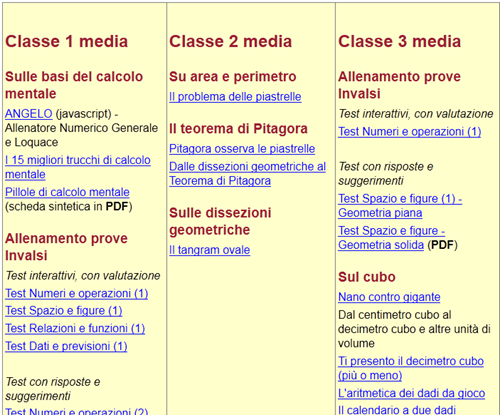The height and width of the screenshot is (415, 500).
Task: Click the "Classe 1 media" heading
Action: click(67, 42)
